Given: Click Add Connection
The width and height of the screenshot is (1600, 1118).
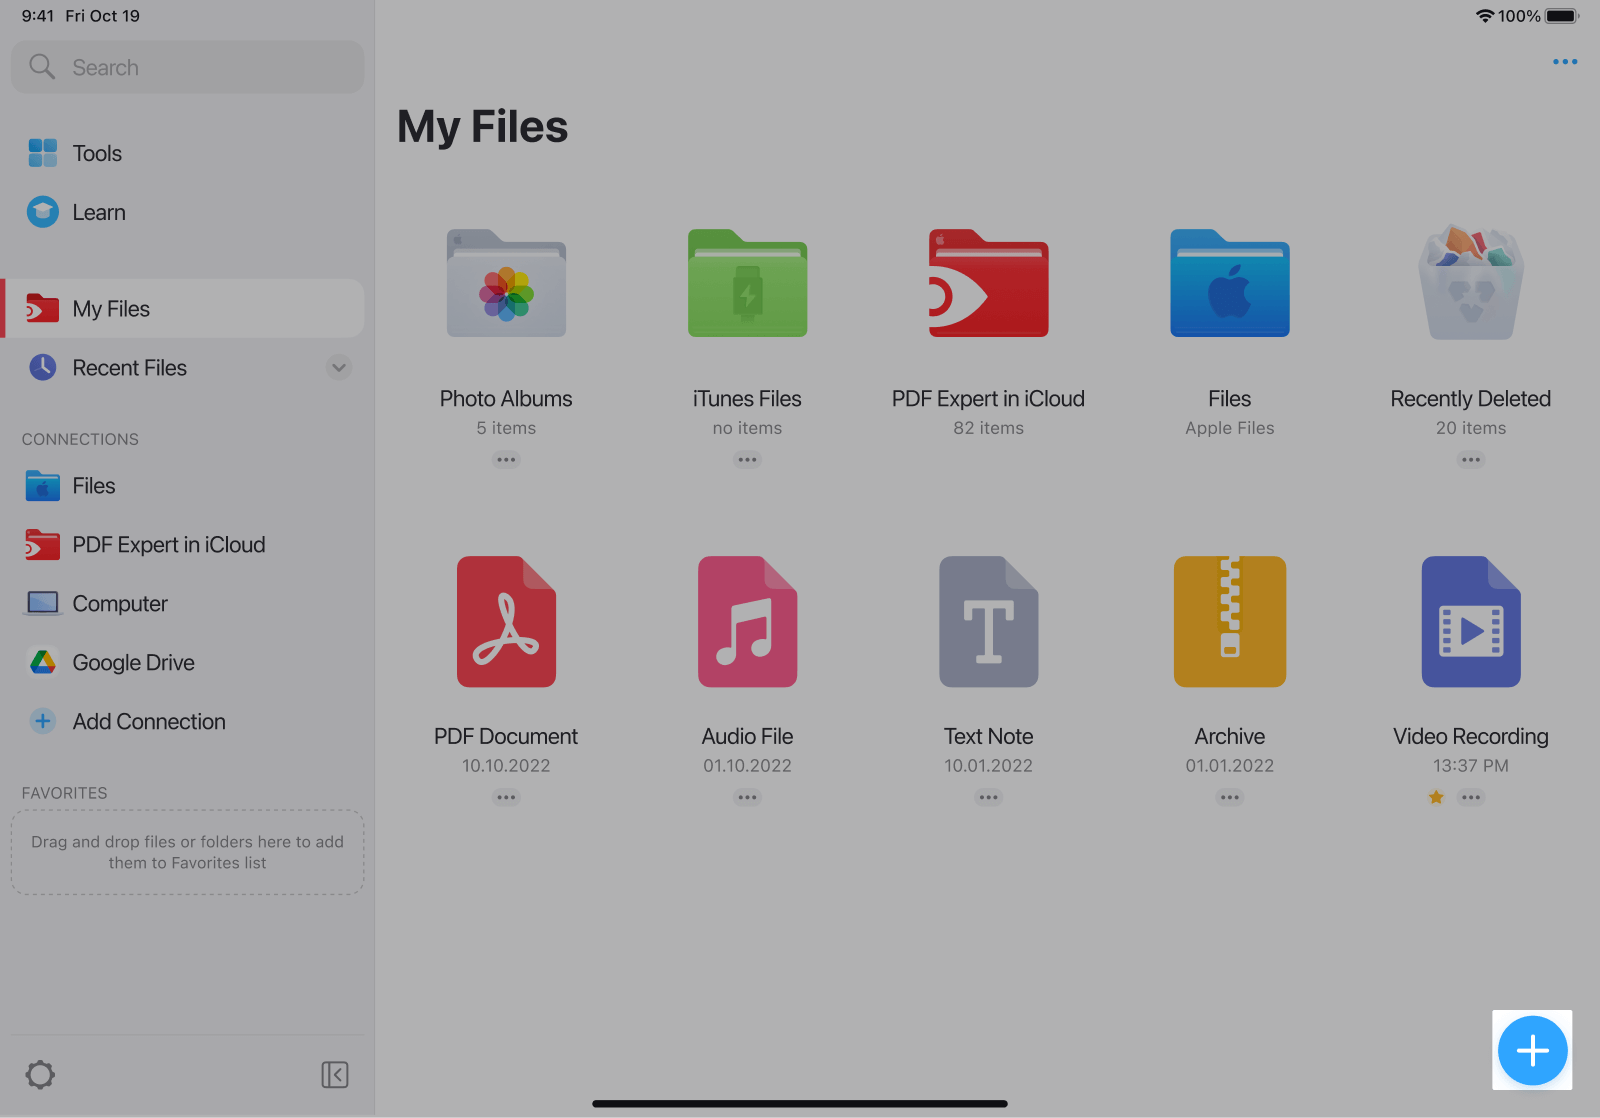Looking at the screenshot, I should pyautogui.click(x=148, y=721).
